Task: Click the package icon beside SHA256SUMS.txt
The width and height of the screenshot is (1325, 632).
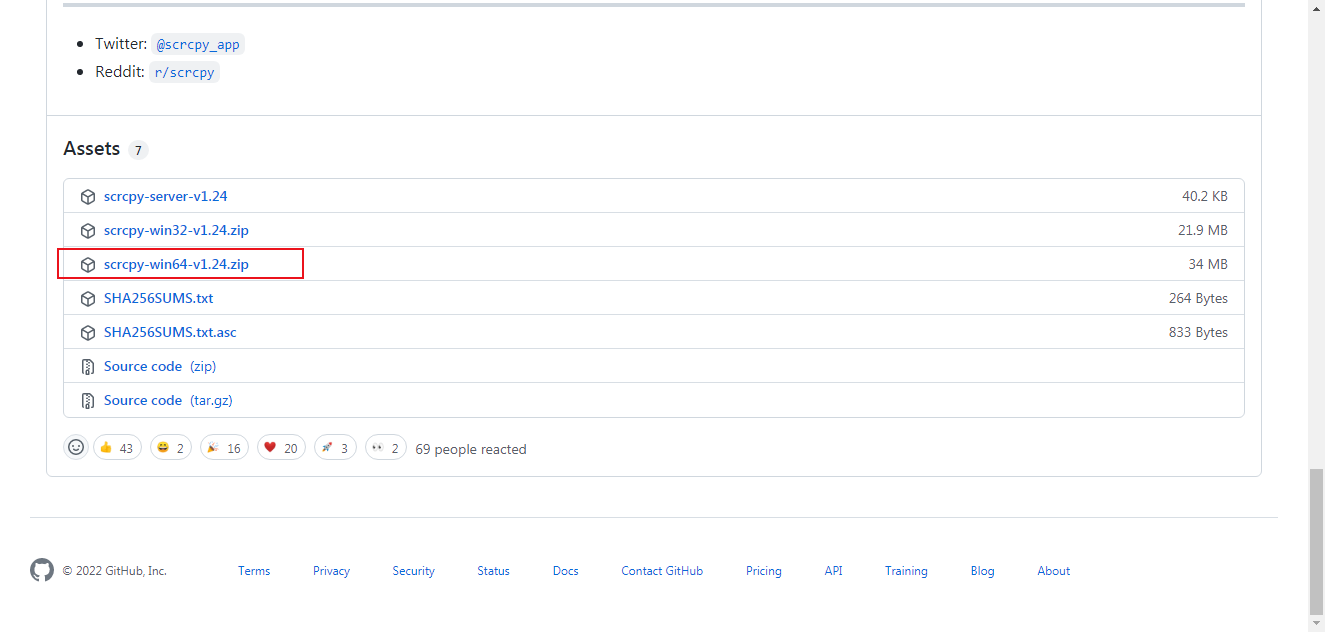Action: pos(88,299)
